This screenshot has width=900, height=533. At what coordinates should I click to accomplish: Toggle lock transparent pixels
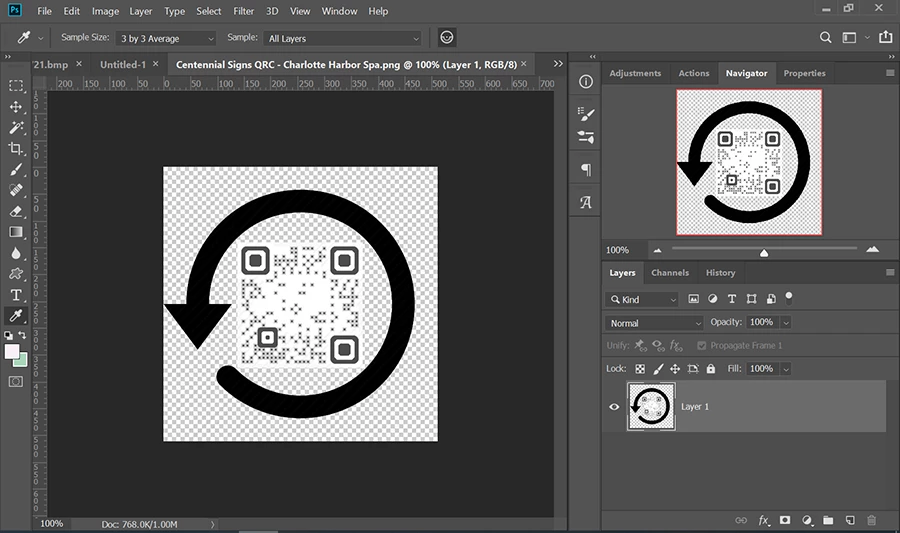tap(640, 369)
